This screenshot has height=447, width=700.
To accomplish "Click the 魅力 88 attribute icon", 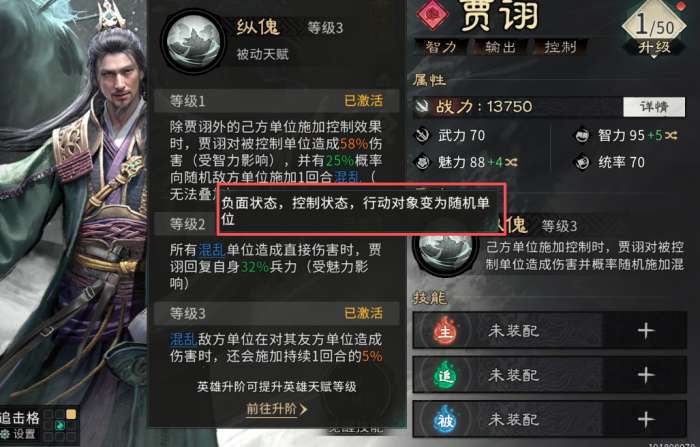I will [x=422, y=162].
